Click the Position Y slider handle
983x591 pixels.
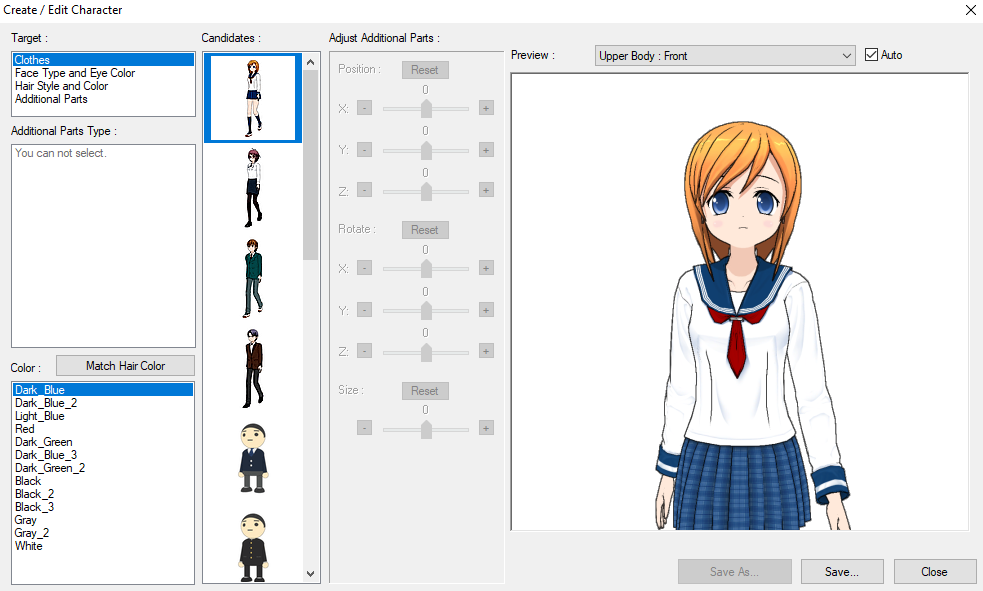426,150
